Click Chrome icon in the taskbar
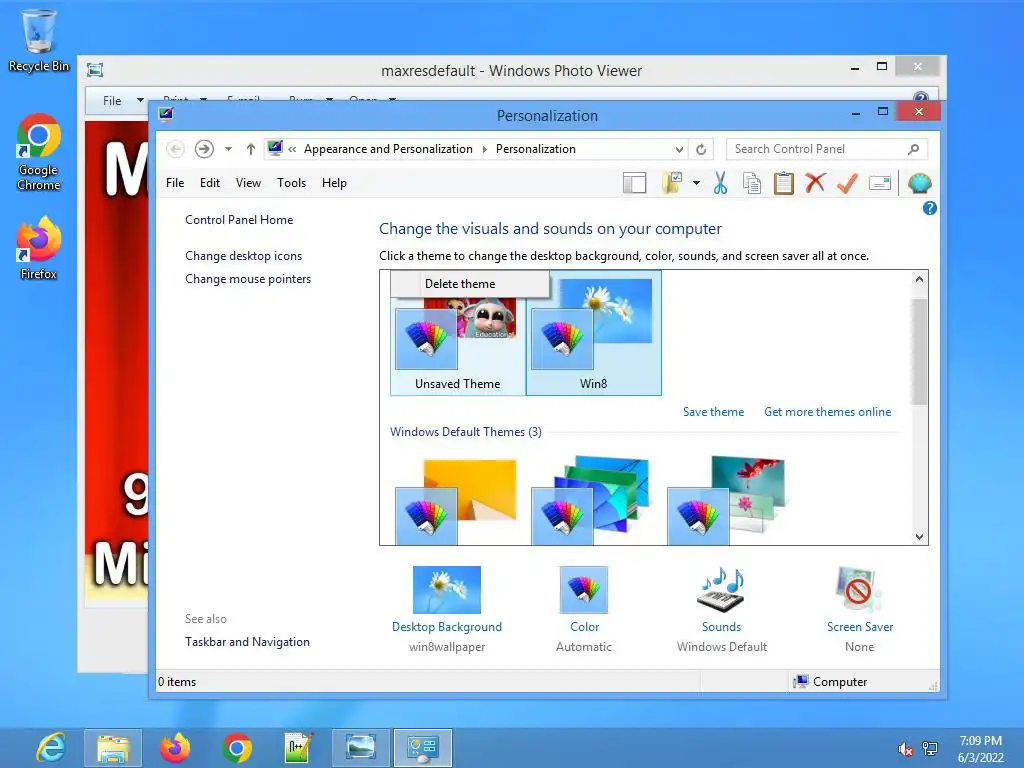The image size is (1024, 768). (x=237, y=748)
